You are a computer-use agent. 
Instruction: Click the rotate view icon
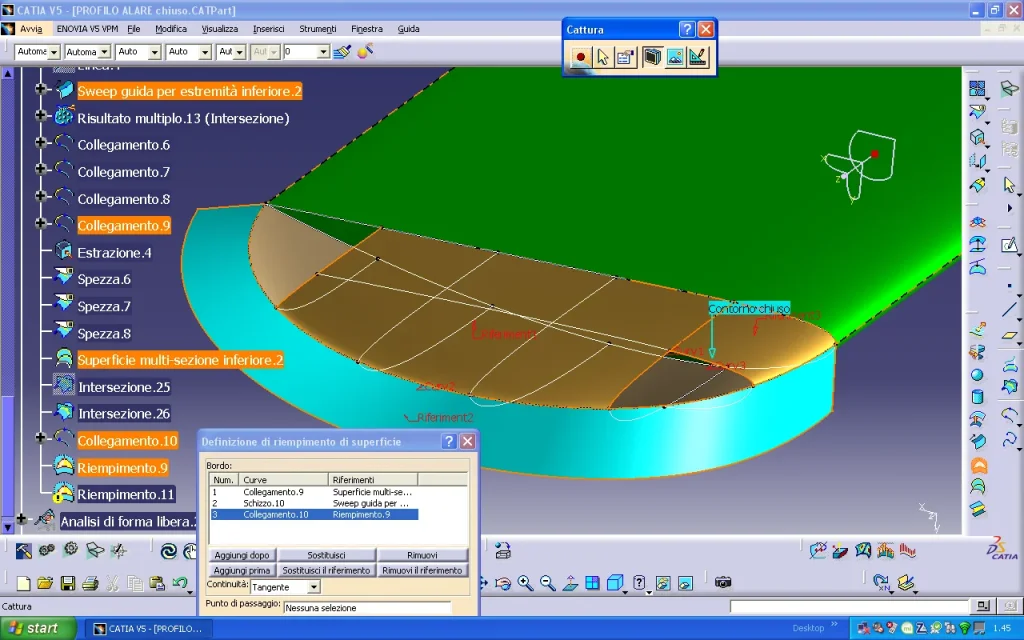[x=503, y=583]
